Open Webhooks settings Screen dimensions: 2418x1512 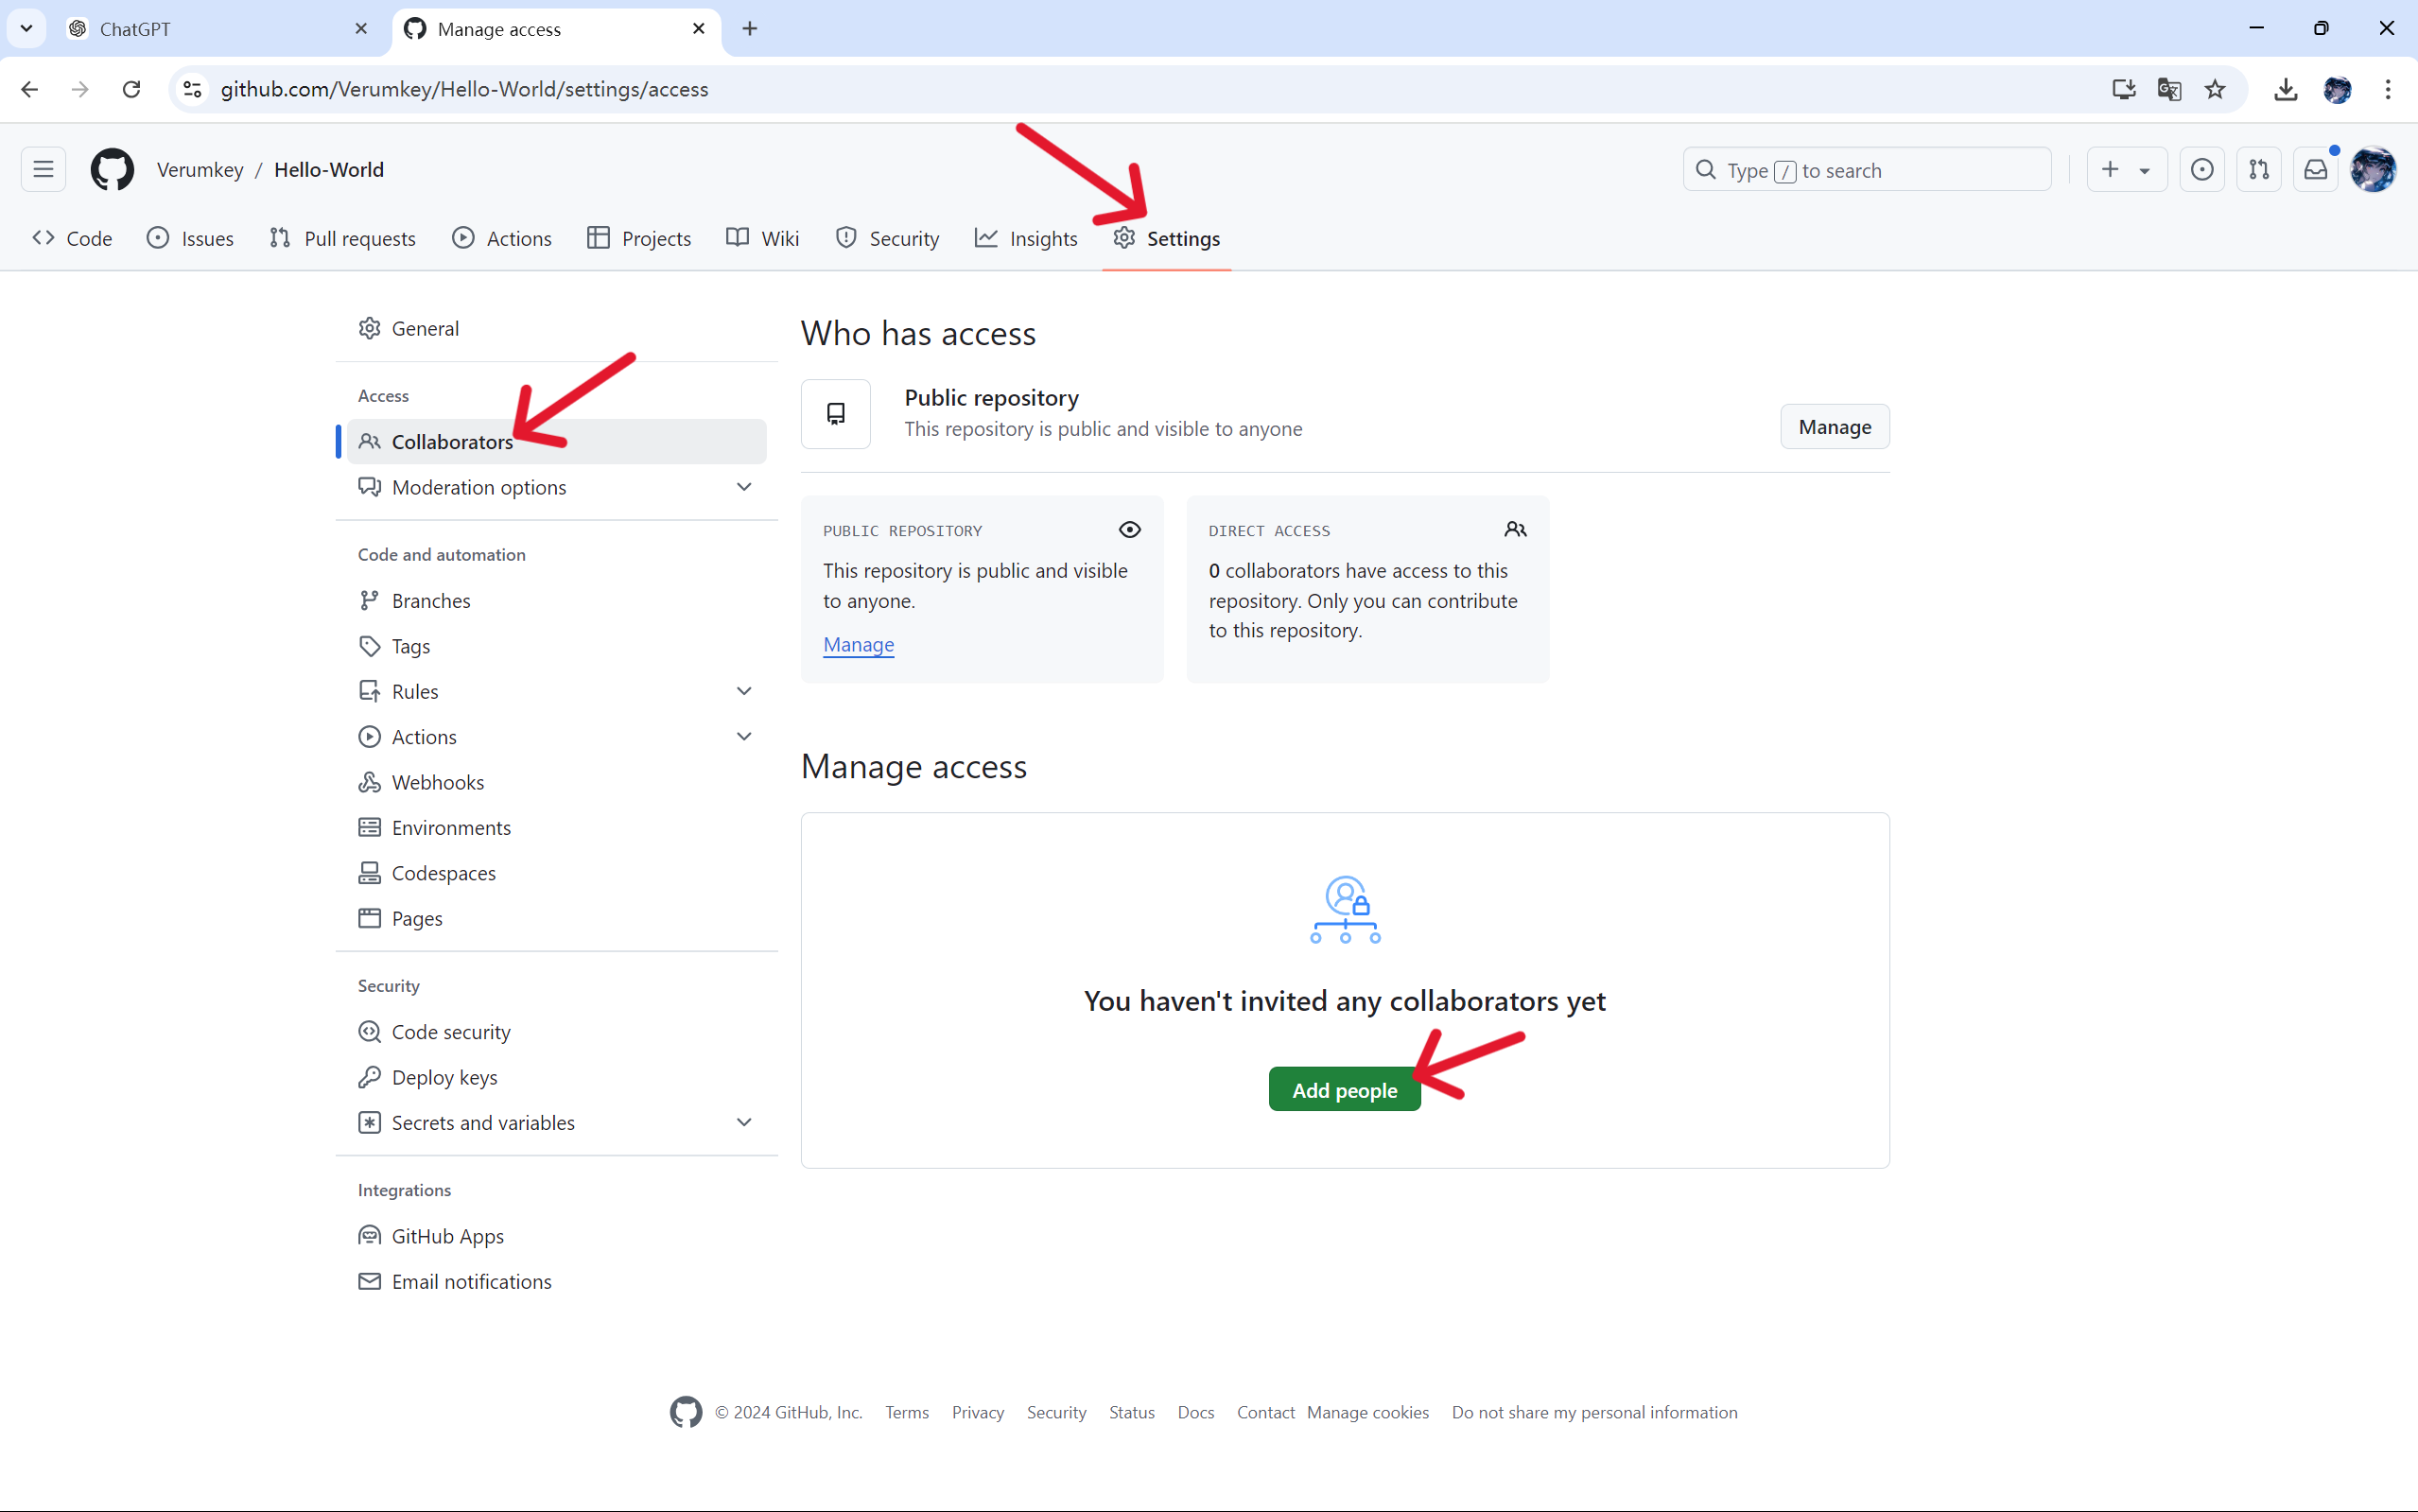tap(557, 782)
